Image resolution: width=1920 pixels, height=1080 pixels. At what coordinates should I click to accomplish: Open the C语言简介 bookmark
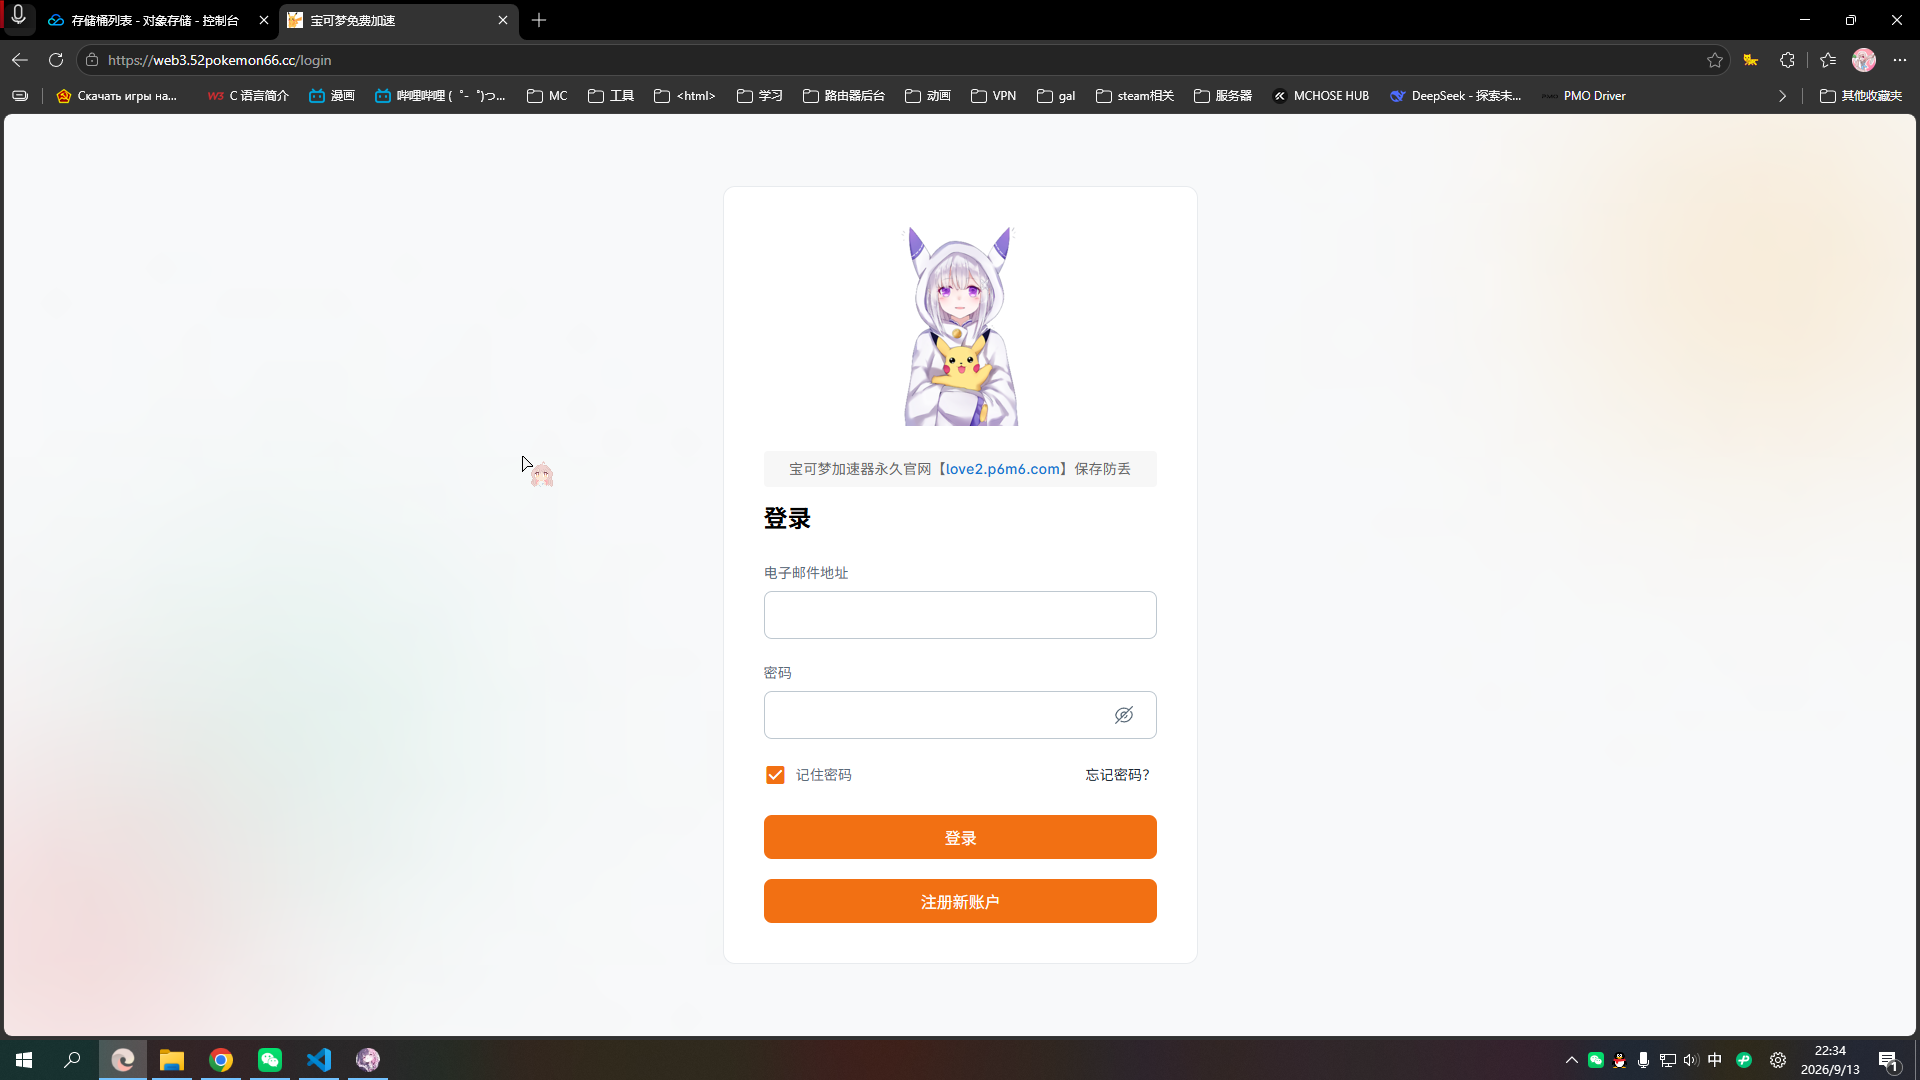pyautogui.click(x=248, y=96)
